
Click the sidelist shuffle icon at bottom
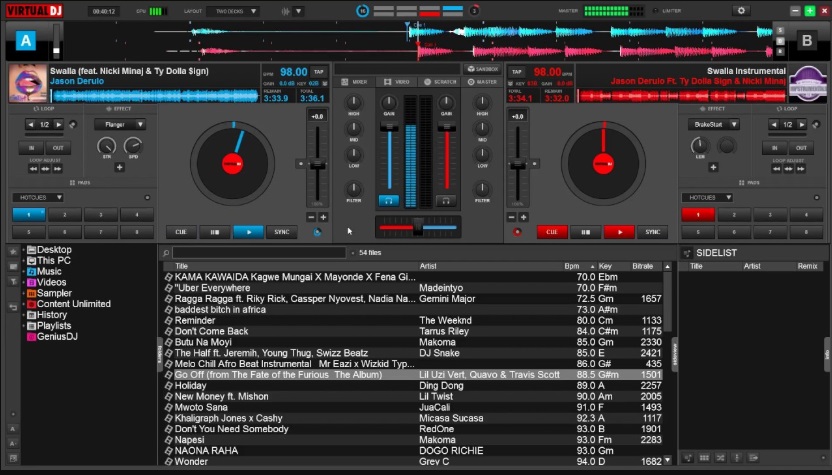pyautogui.click(x=720, y=457)
